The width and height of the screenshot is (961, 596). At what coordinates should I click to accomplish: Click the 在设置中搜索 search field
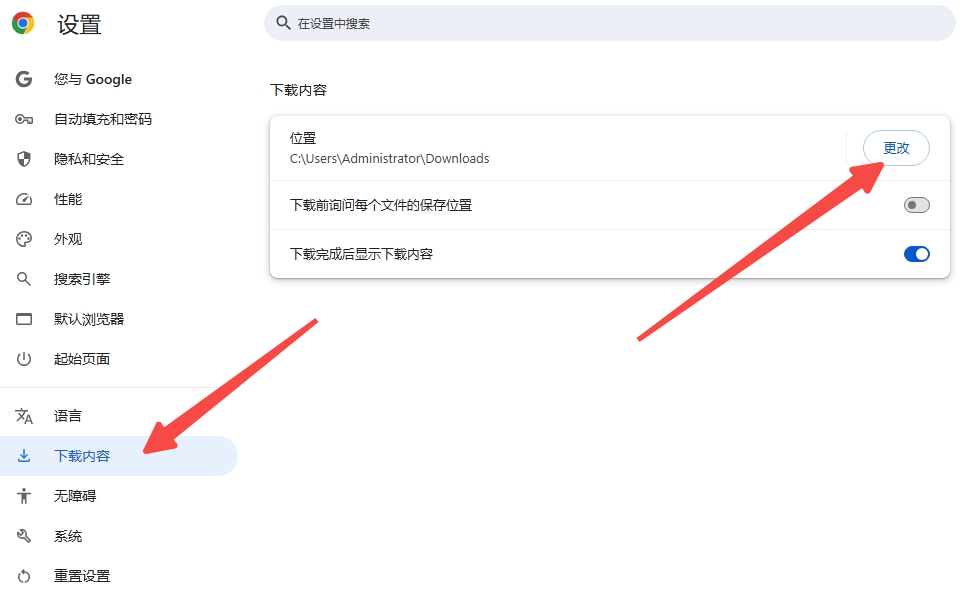pyautogui.click(x=610, y=23)
